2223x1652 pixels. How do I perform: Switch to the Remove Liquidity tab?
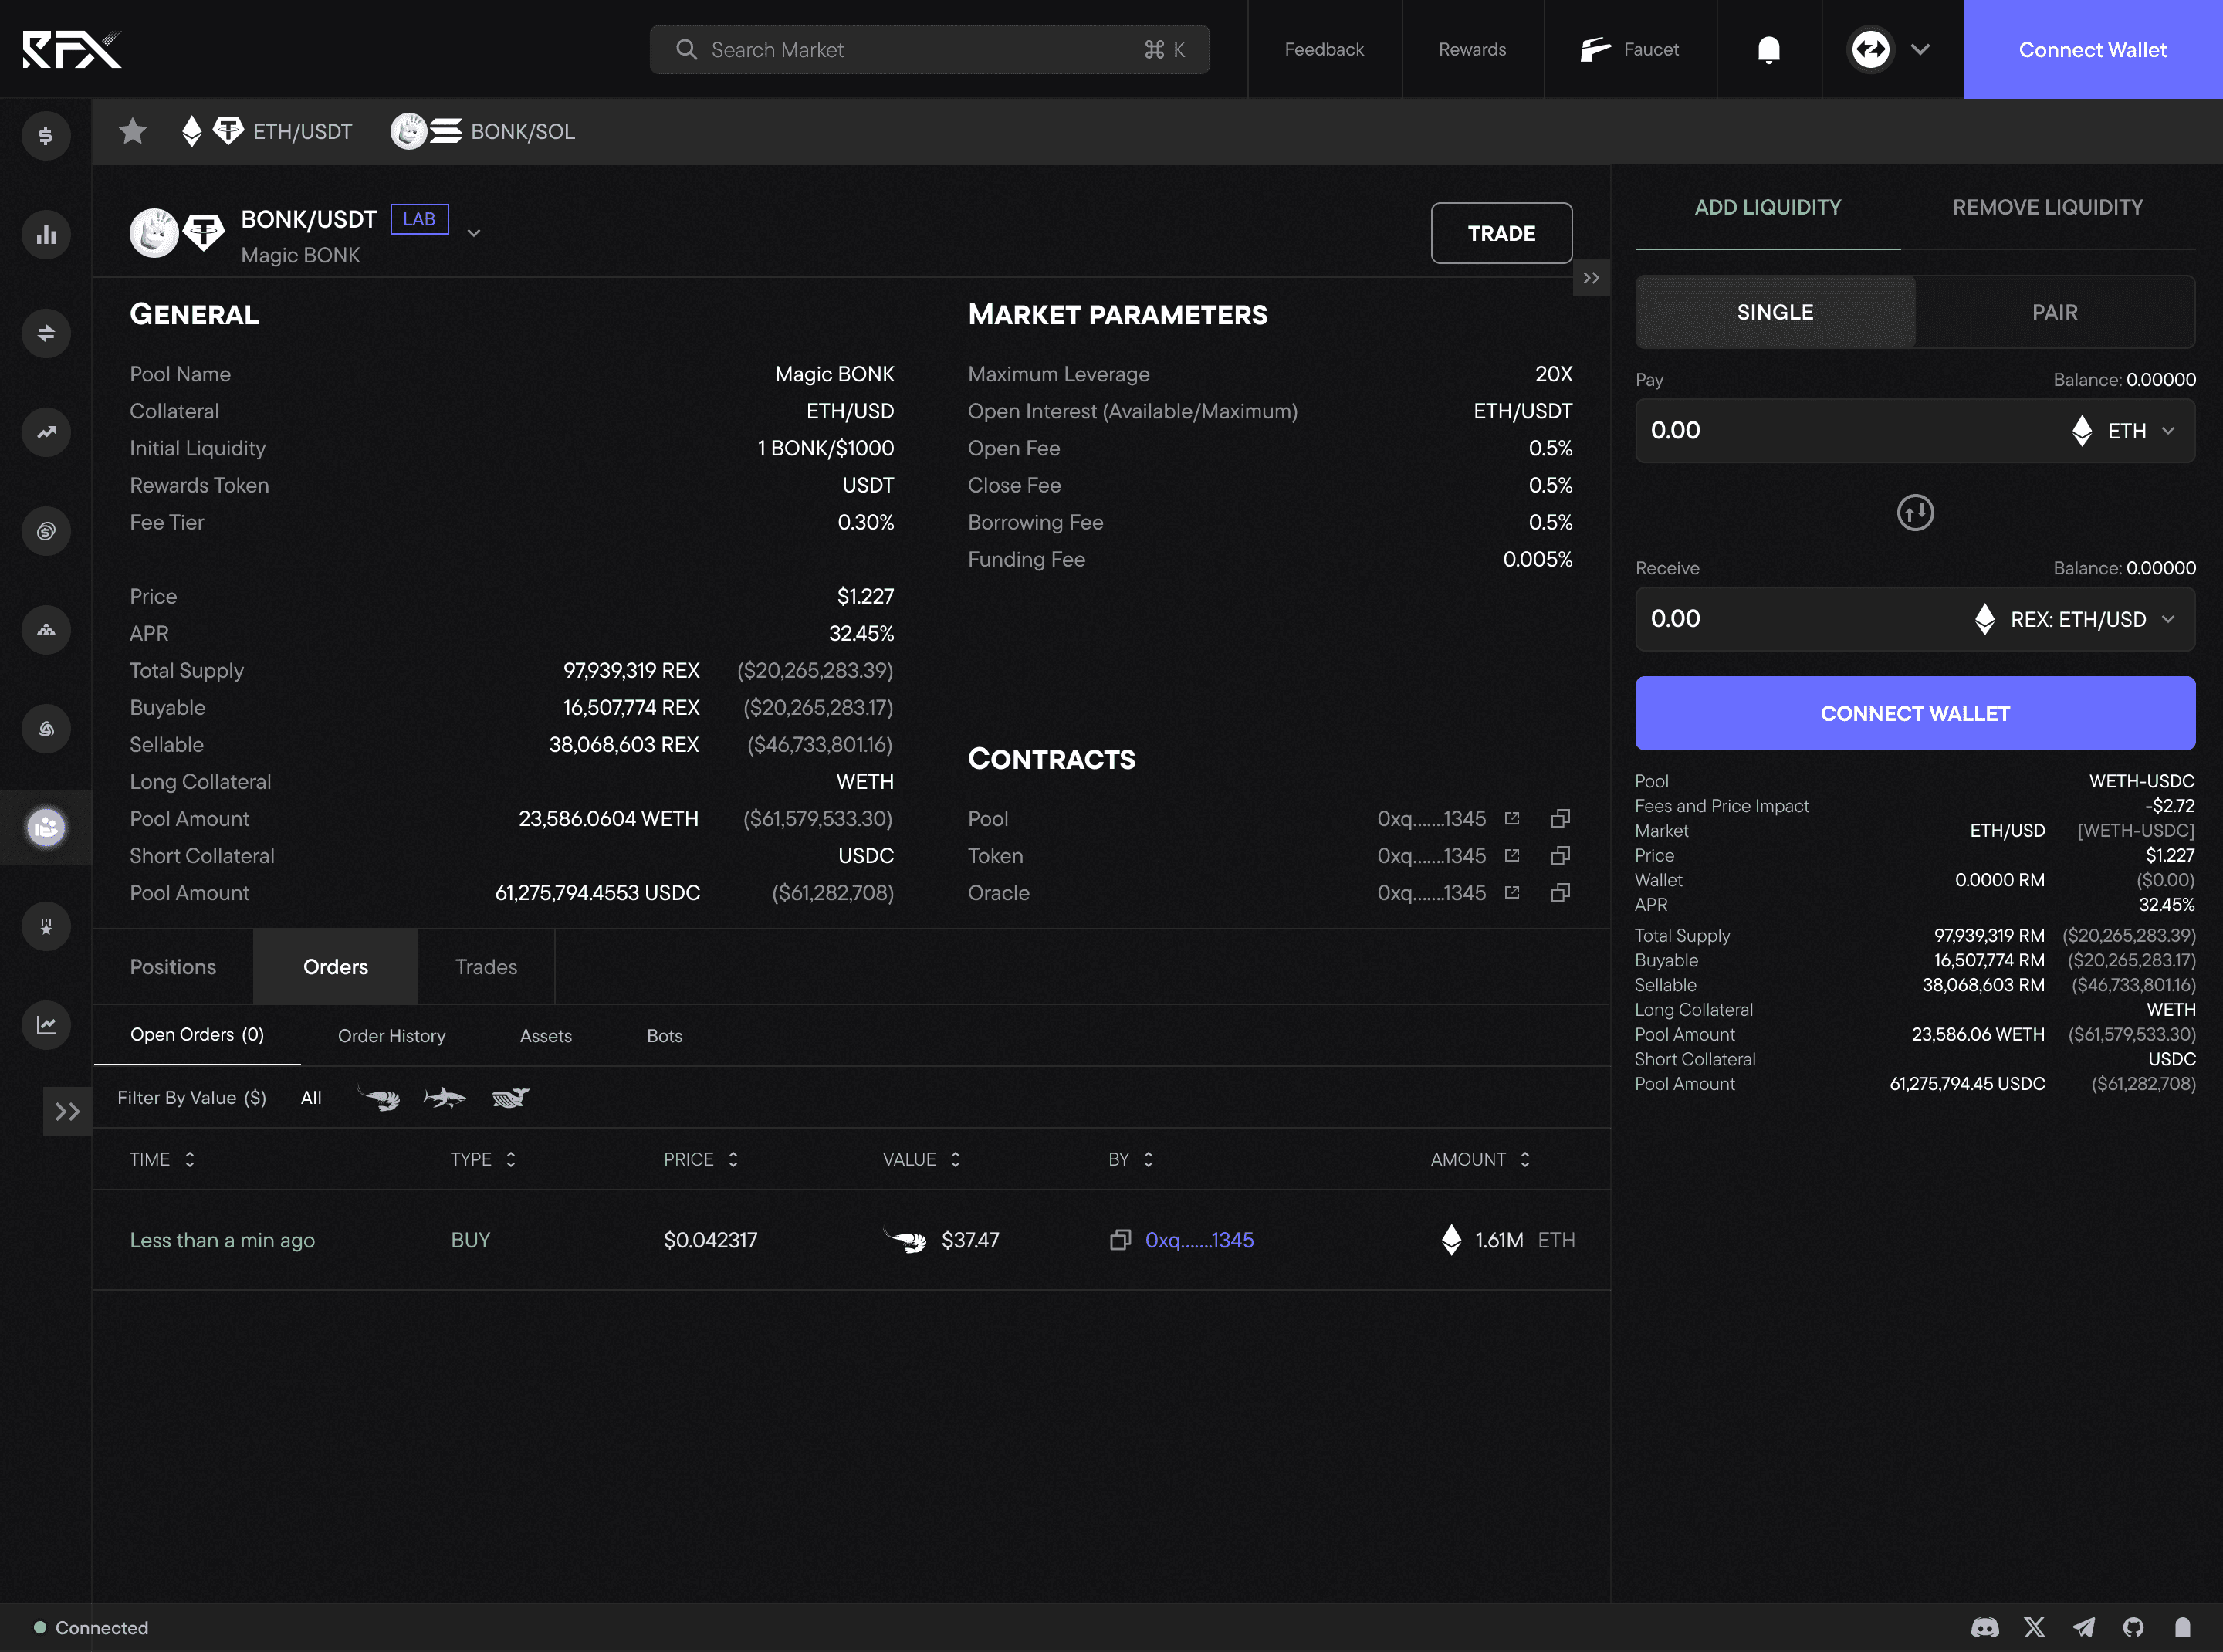pos(2047,207)
